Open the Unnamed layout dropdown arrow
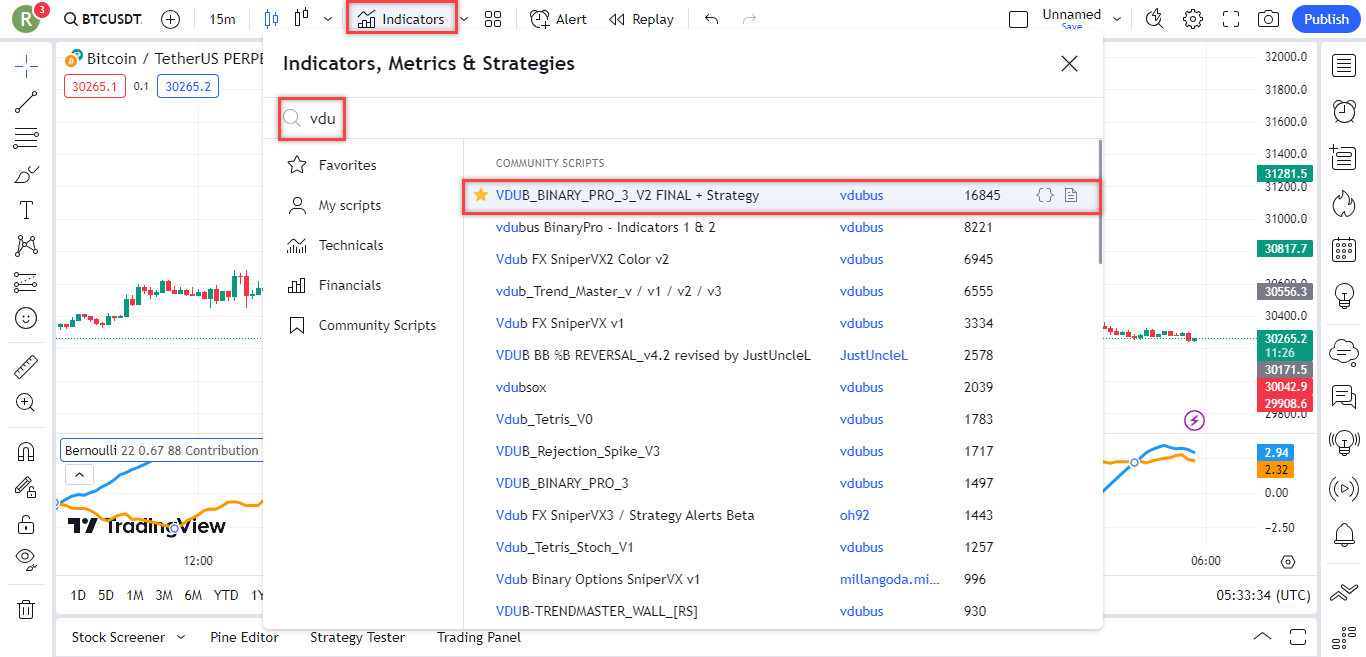 [x=1117, y=19]
